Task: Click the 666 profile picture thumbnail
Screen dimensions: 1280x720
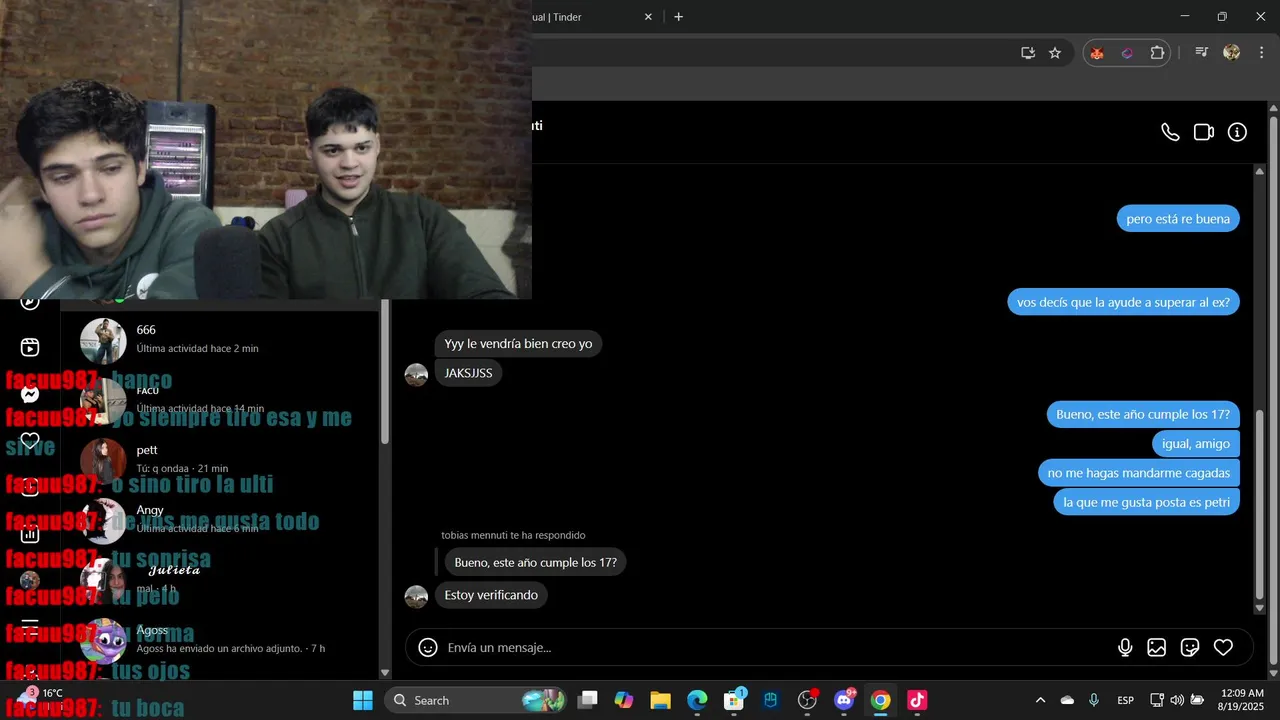Action: point(103,341)
